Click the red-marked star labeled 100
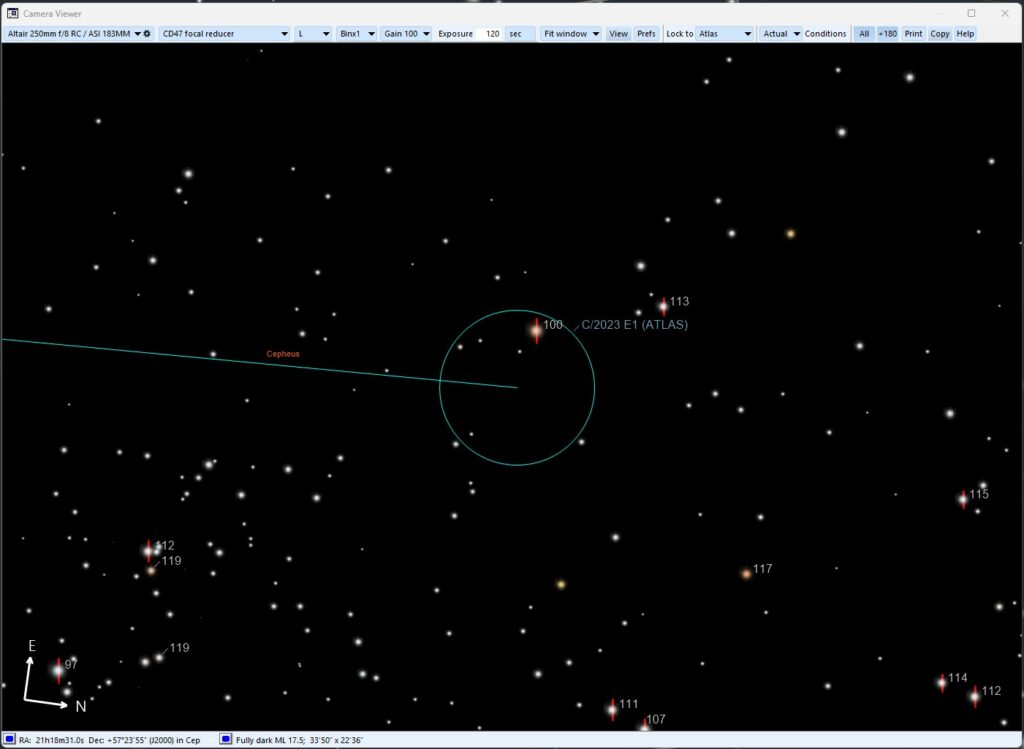This screenshot has width=1024, height=749. [x=536, y=329]
